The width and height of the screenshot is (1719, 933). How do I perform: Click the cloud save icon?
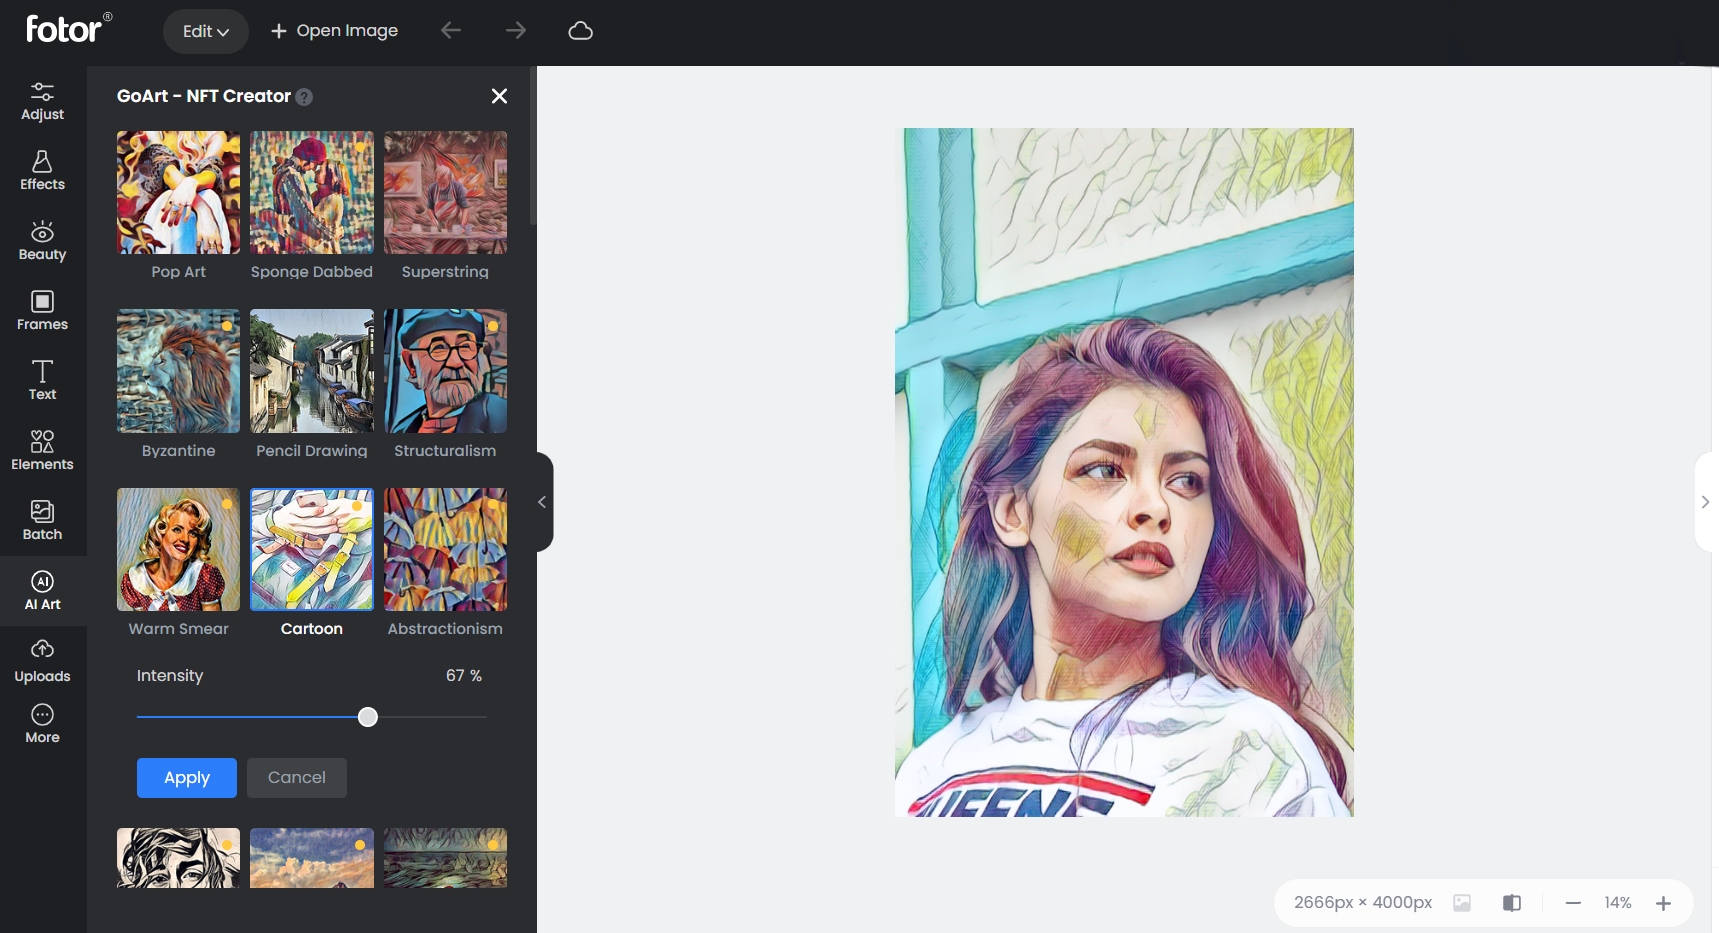point(580,31)
